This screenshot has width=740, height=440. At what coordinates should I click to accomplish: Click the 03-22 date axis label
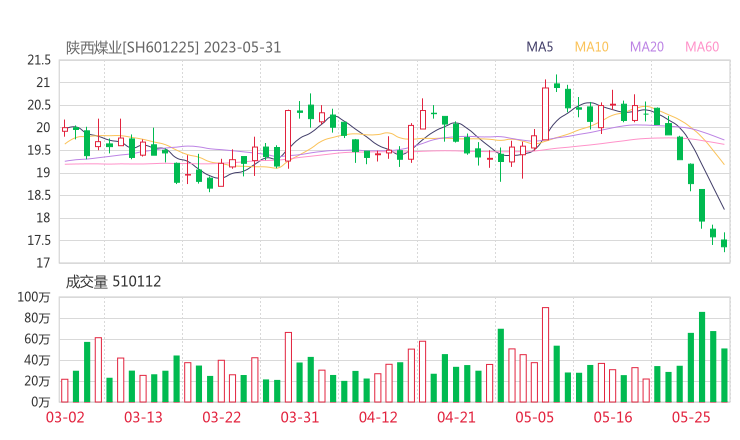tap(222, 417)
